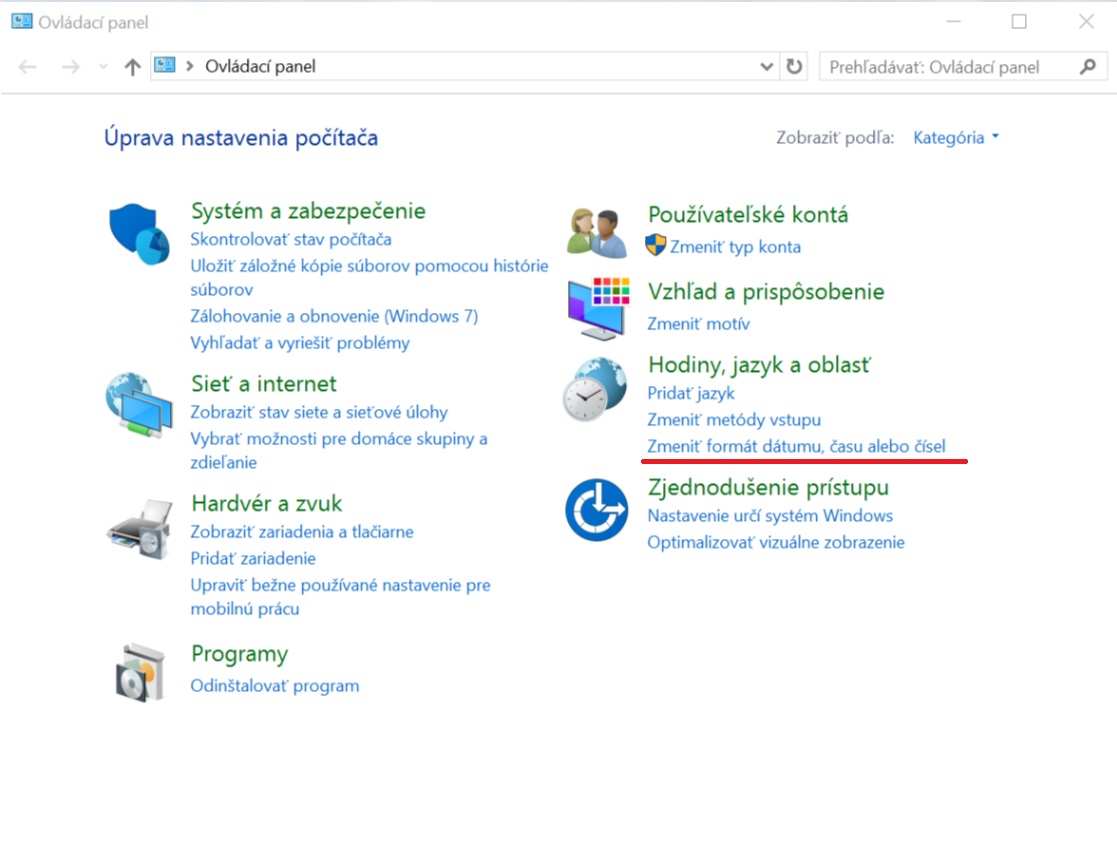This screenshot has height=844, width=1117.
Task: Open Zálohovanie a obnovenie (Windows 7)
Action: click(334, 316)
